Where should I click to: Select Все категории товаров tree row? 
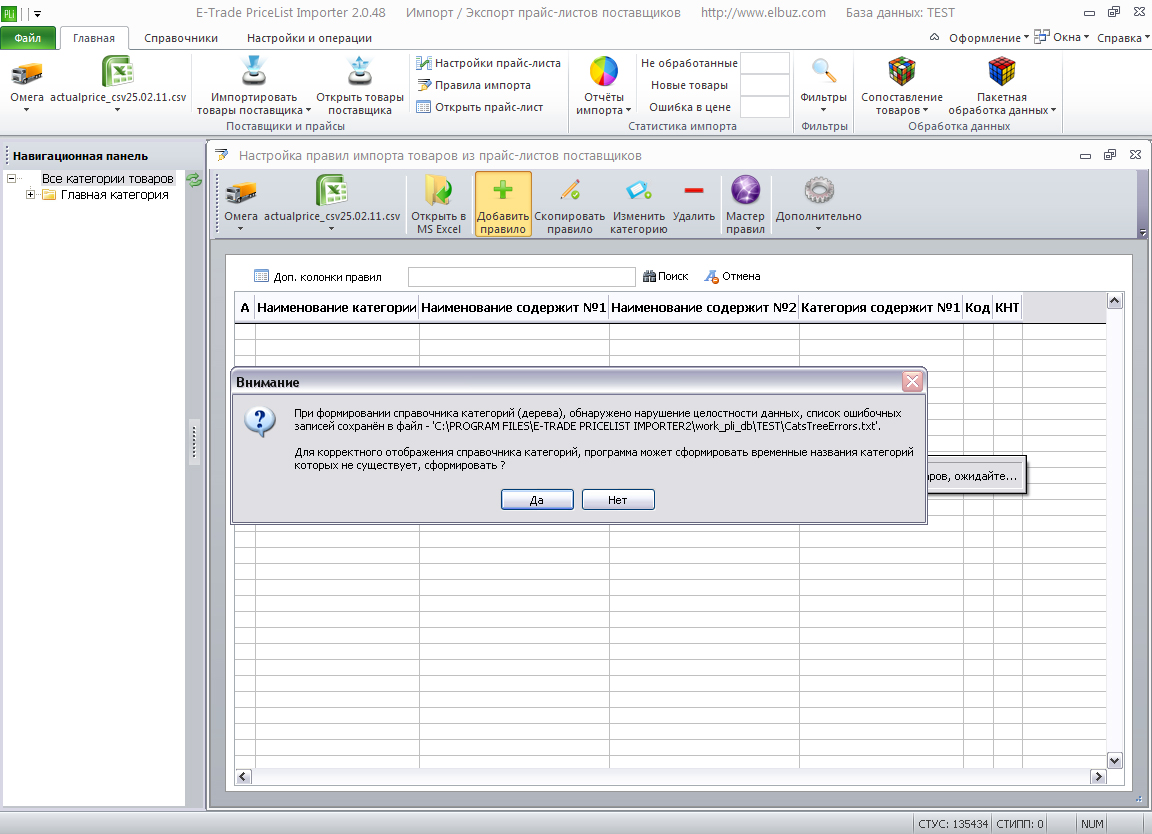click(107, 179)
